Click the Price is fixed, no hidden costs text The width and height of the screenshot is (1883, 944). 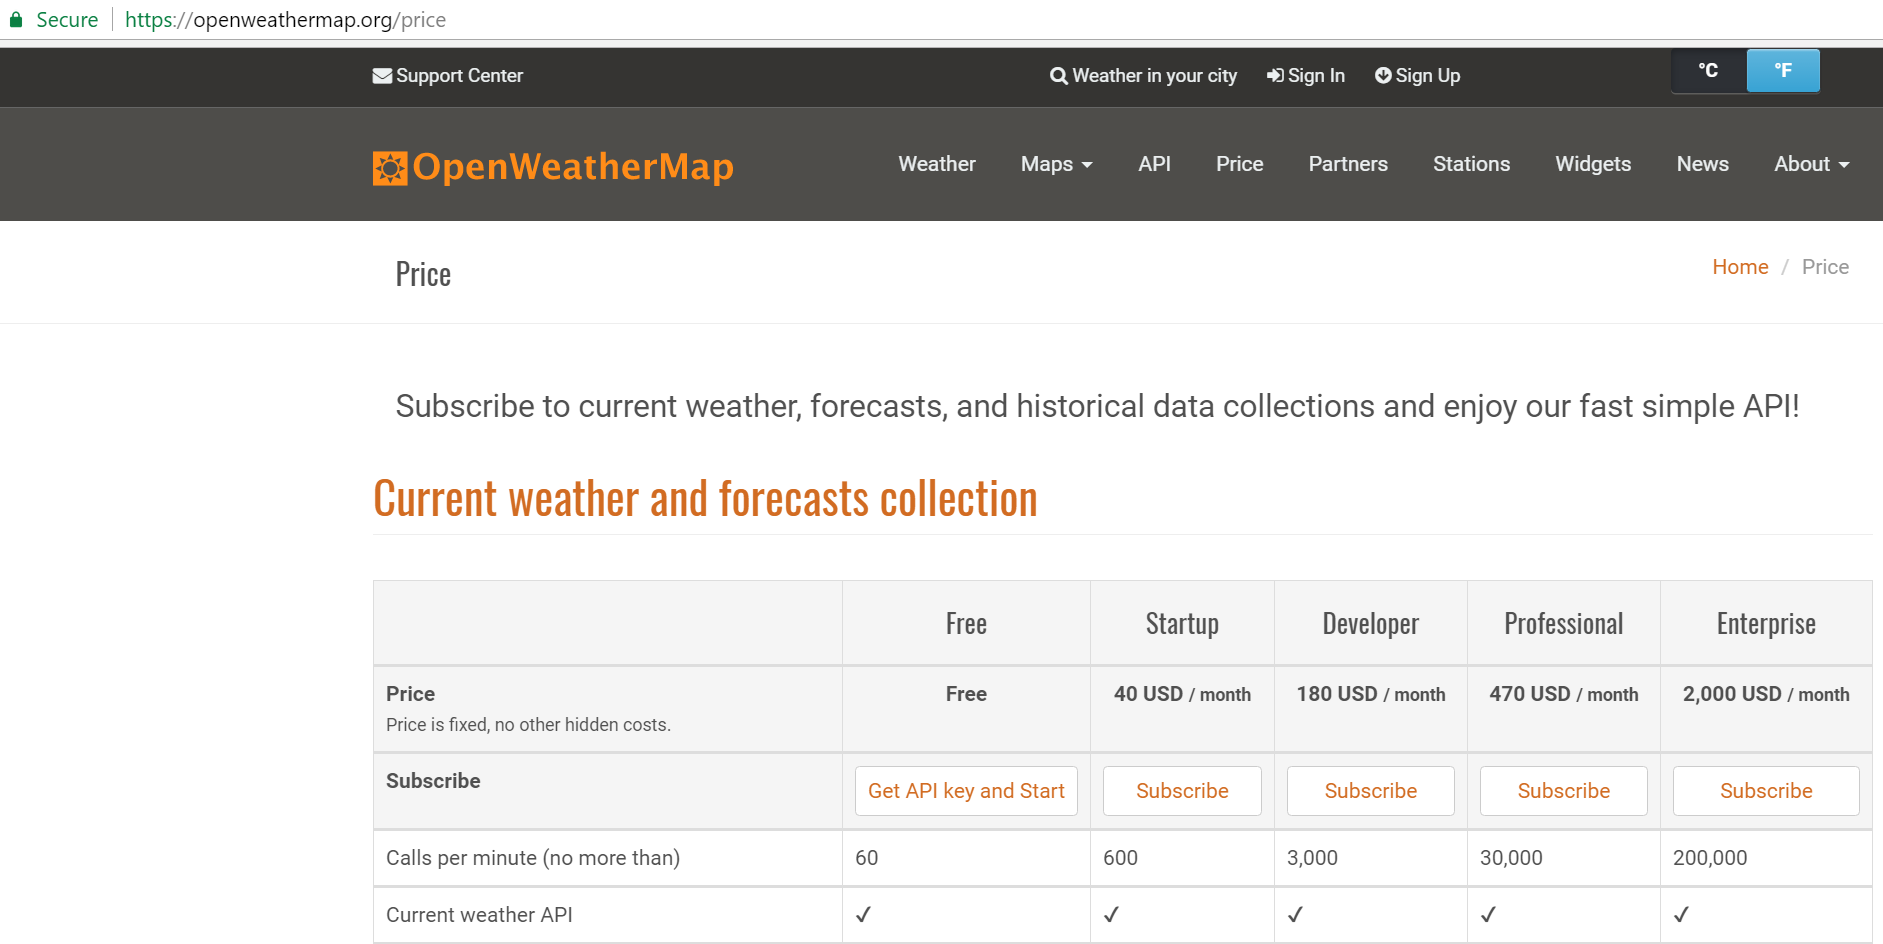click(x=528, y=725)
